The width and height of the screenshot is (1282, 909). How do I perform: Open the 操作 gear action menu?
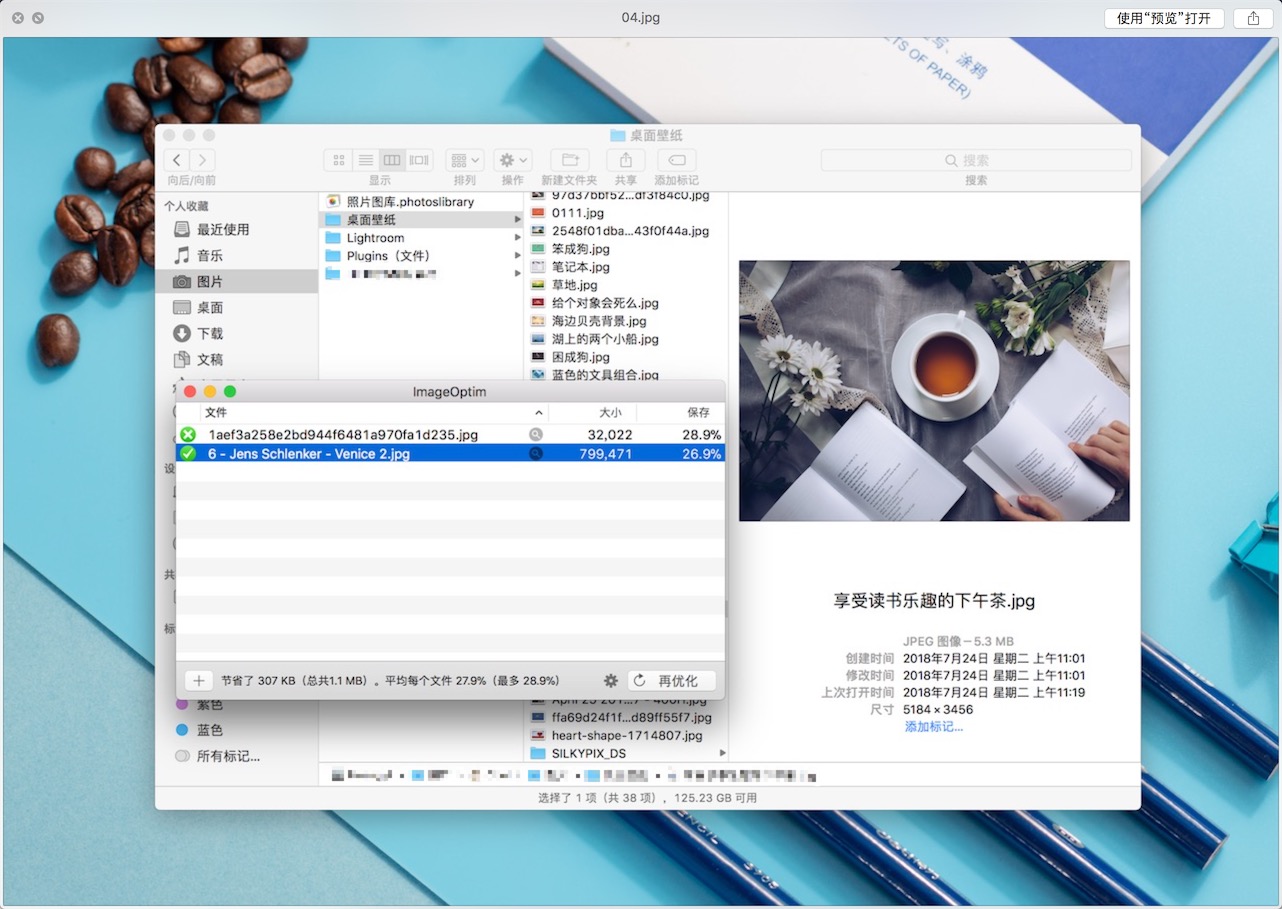click(x=513, y=160)
